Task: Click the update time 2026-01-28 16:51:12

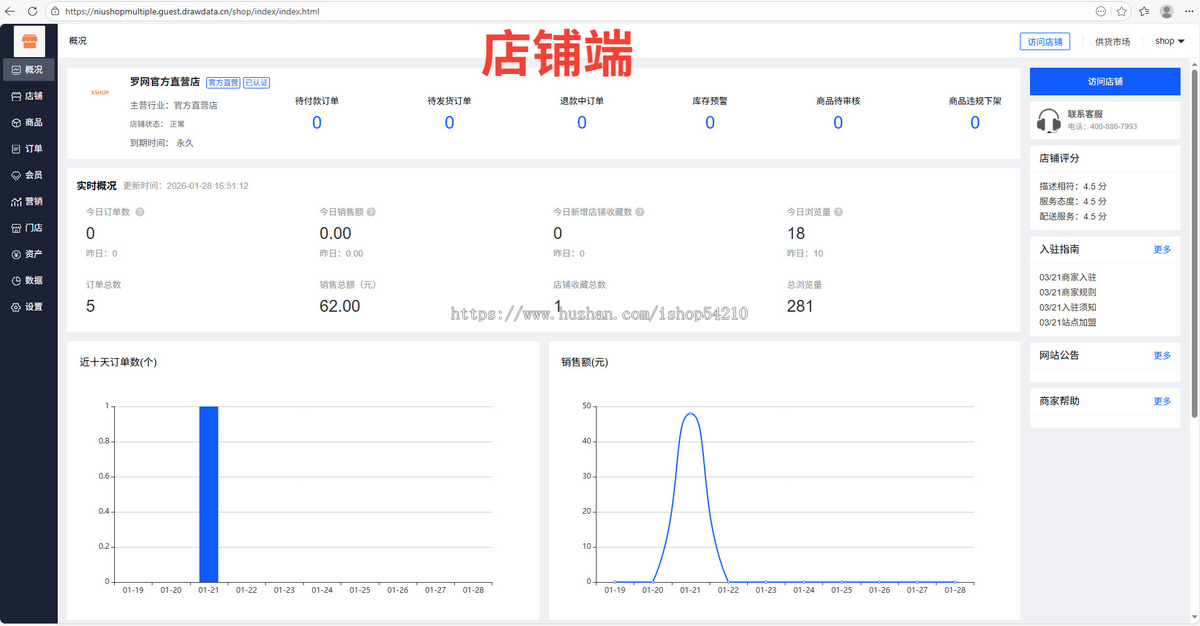Action: pyautogui.click(x=207, y=186)
